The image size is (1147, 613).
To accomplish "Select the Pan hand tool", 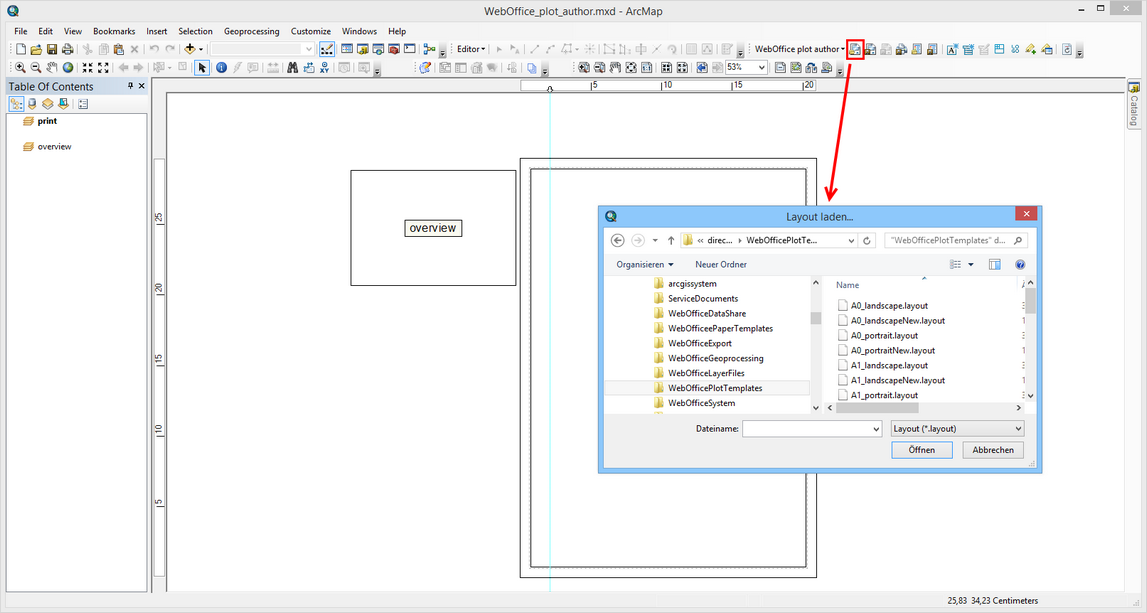I will [52, 68].
